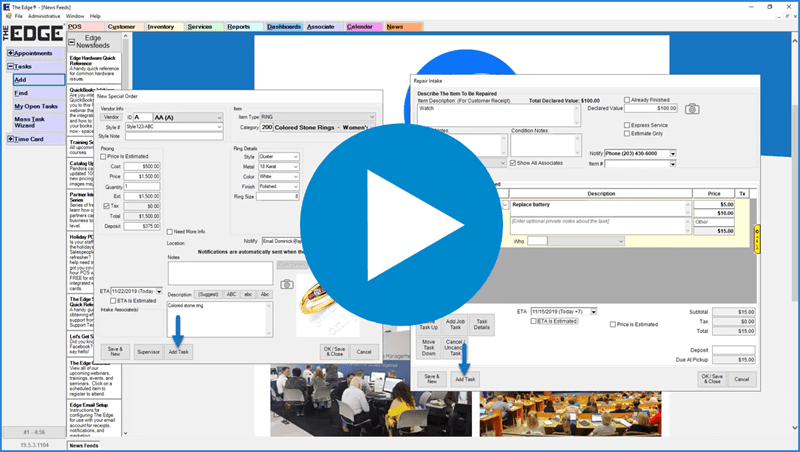Toggle ETA Is Estimated in New Special Order
The width and height of the screenshot is (800, 452).
coord(113,301)
